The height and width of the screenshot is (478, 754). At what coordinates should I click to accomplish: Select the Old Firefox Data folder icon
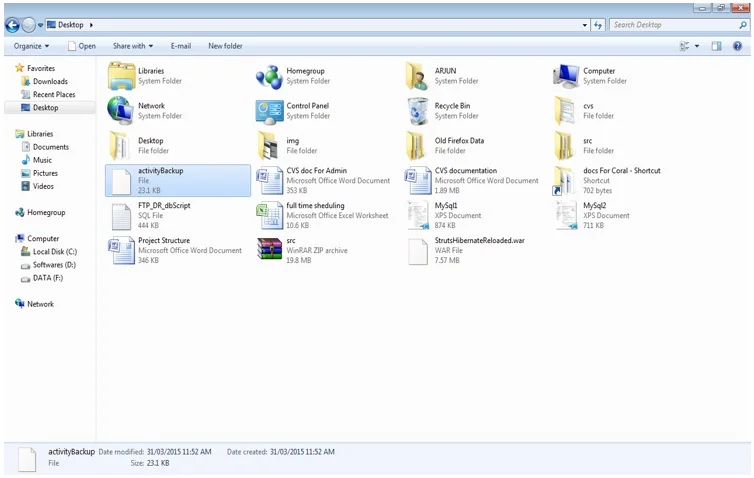pyautogui.click(x=416, y=146)
